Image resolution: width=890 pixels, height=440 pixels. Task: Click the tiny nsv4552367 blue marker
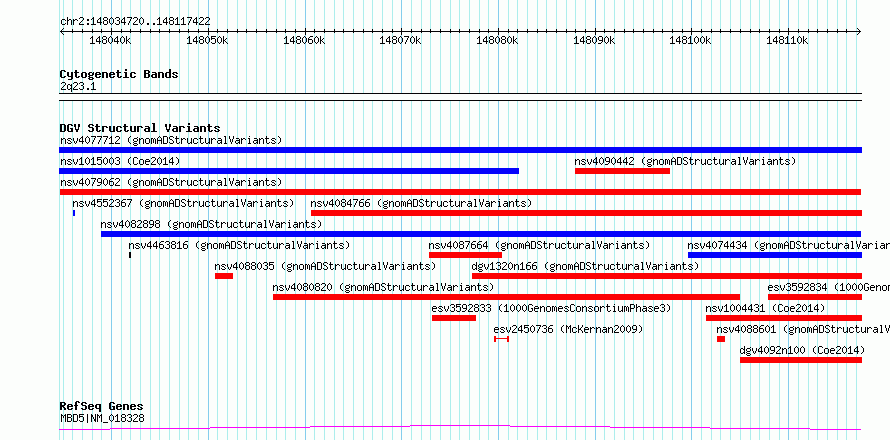click(74, 213)
